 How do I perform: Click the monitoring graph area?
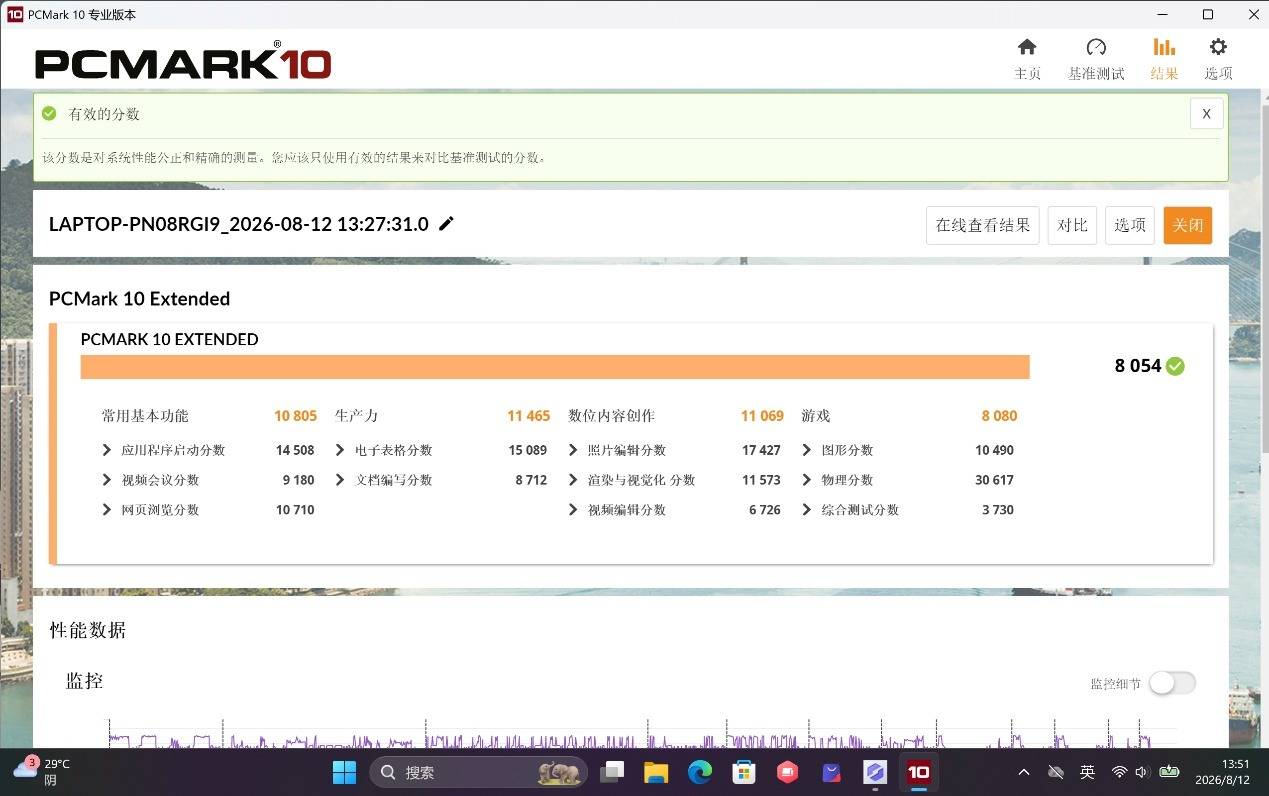630,735
